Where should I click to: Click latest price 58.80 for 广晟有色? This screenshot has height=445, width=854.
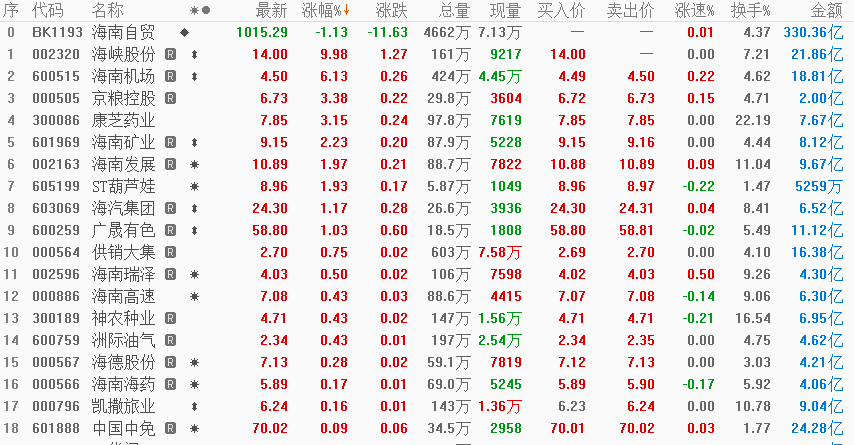tap(270, 230)
